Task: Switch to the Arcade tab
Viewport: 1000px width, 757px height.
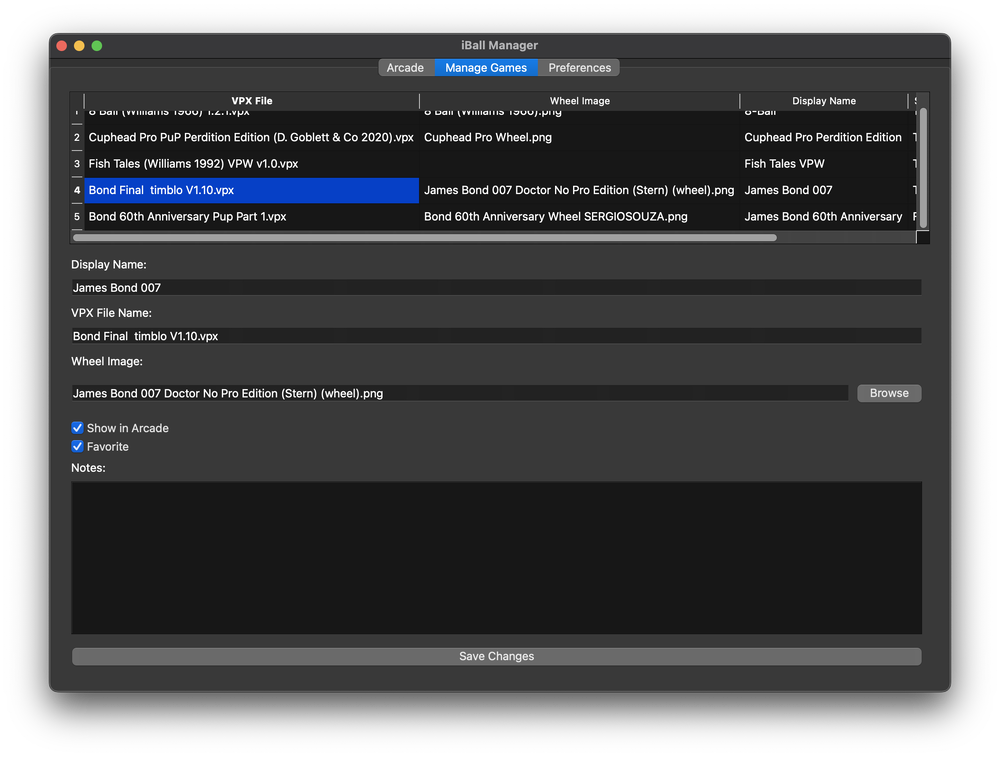Action: 406,67
